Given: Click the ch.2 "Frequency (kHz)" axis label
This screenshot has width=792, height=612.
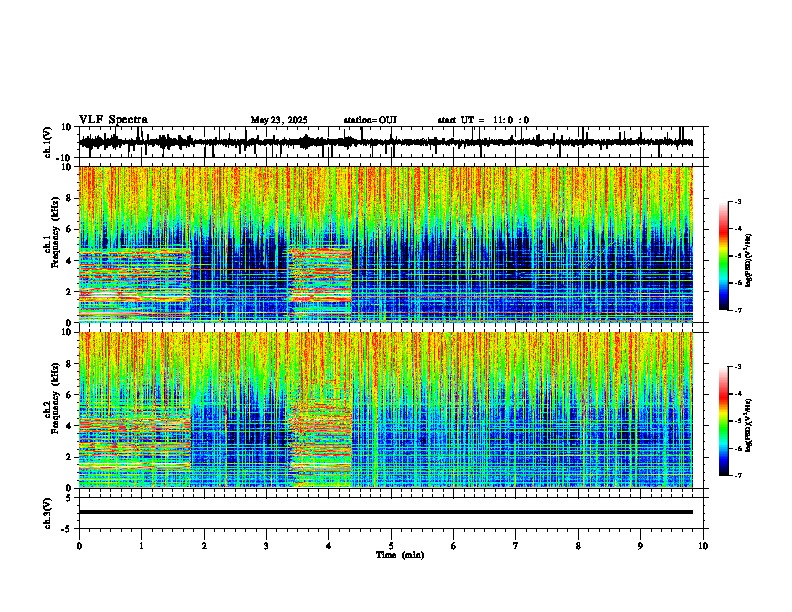Looking at the screenshot, I should [x=55, y=398].
